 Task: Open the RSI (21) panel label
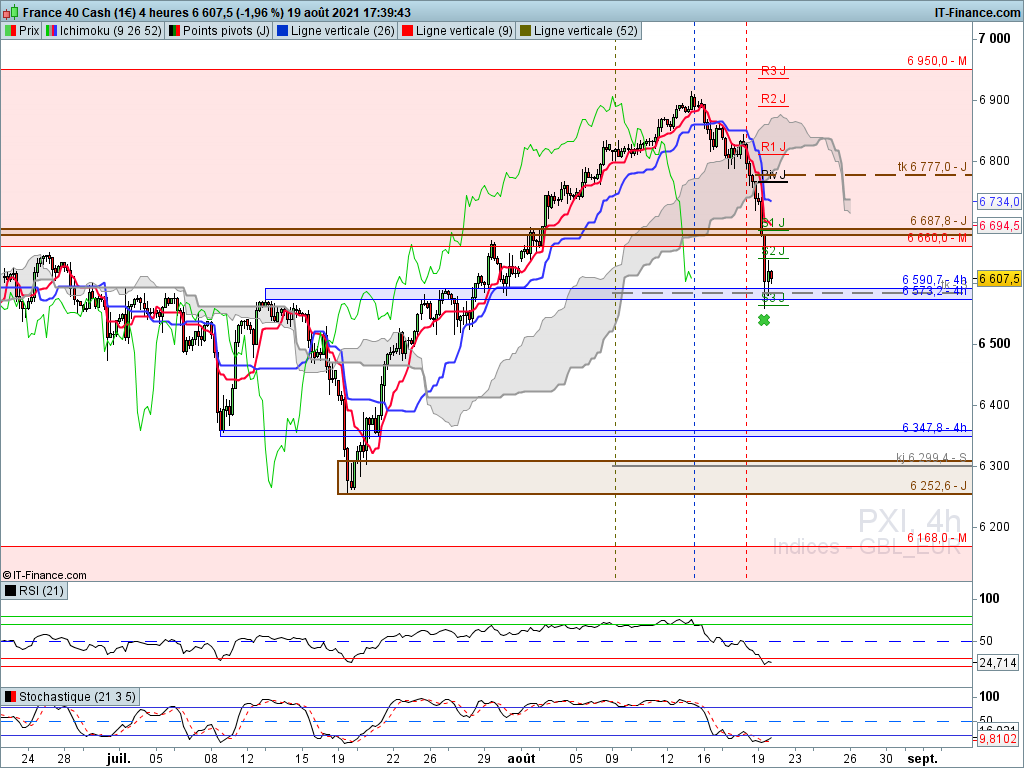tap(34, 591)
